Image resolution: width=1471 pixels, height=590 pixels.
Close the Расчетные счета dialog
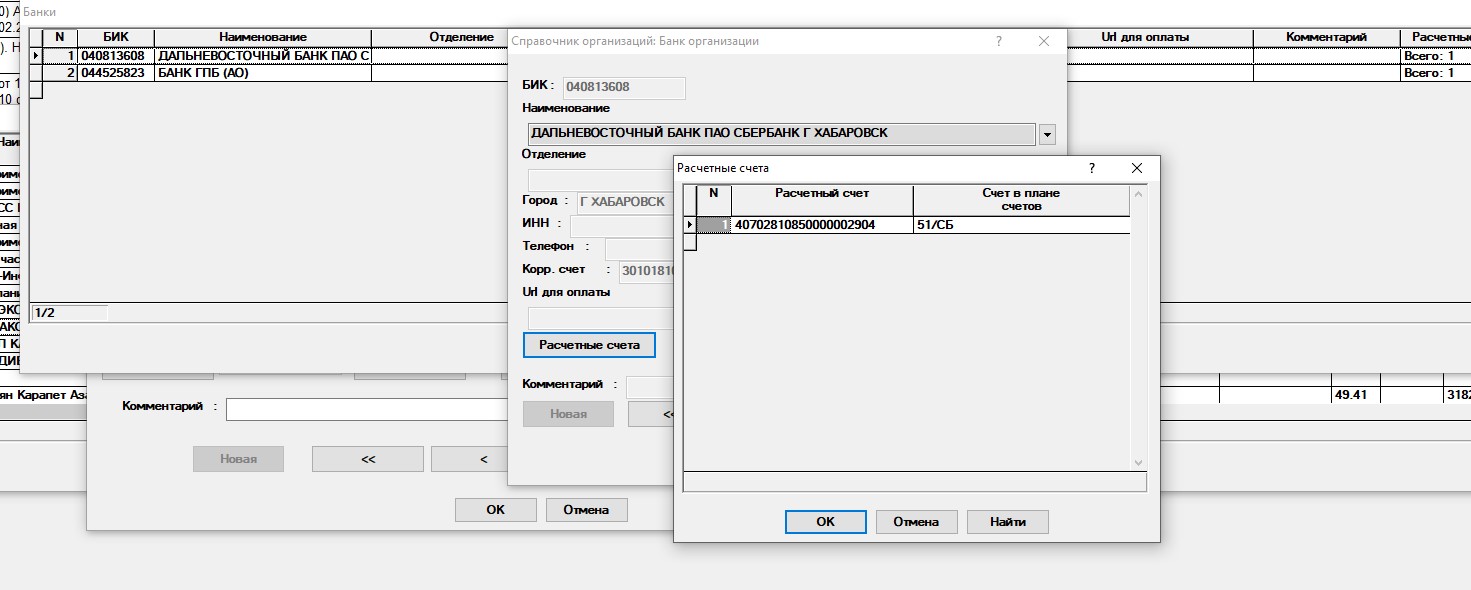coord(1137,169)
